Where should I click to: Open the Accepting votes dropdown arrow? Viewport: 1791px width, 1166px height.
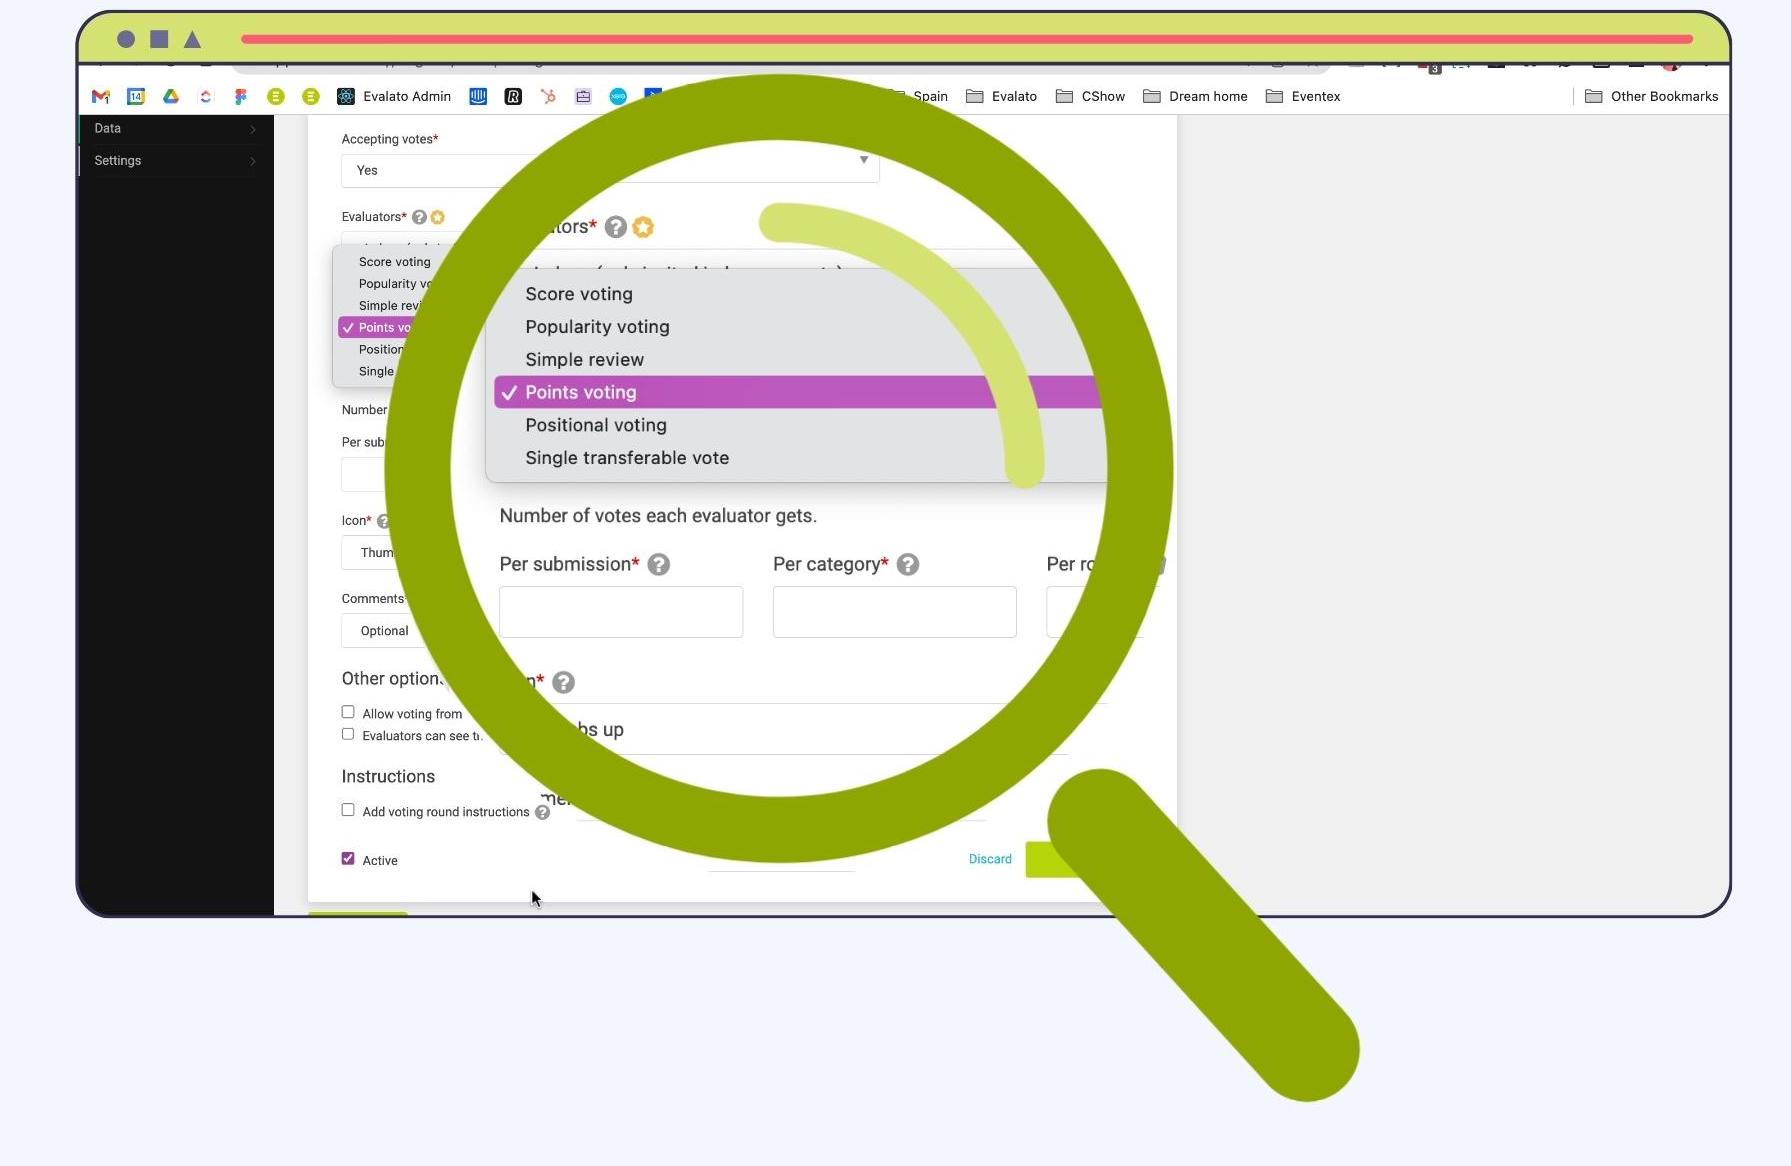pos(864,160)
